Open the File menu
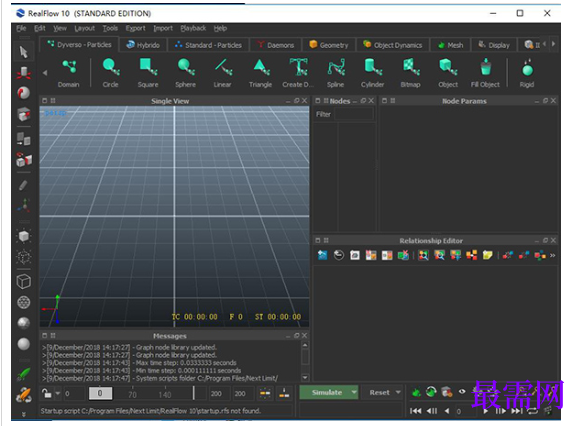 (x=21, y=28)
